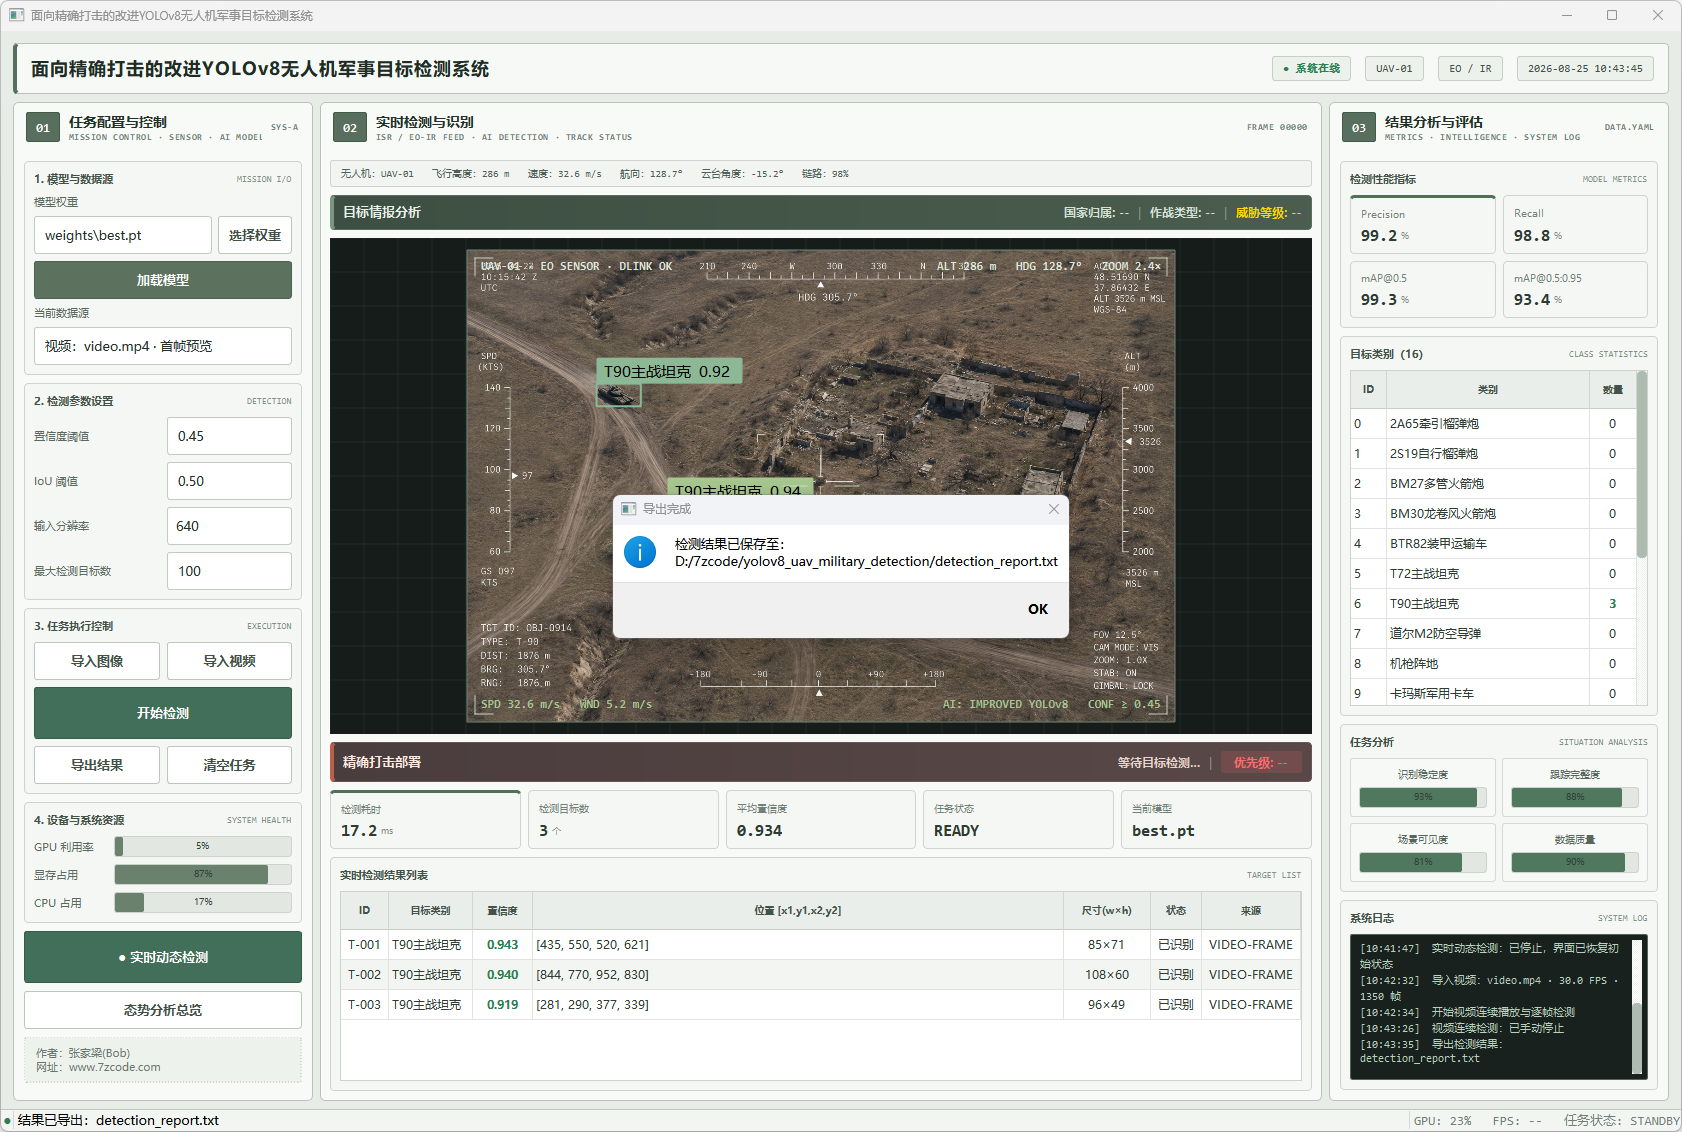The height and width of the screenshot is (1132, 1682).
Task: Open 态势分析总览 overview
Action: point(163,1010)
